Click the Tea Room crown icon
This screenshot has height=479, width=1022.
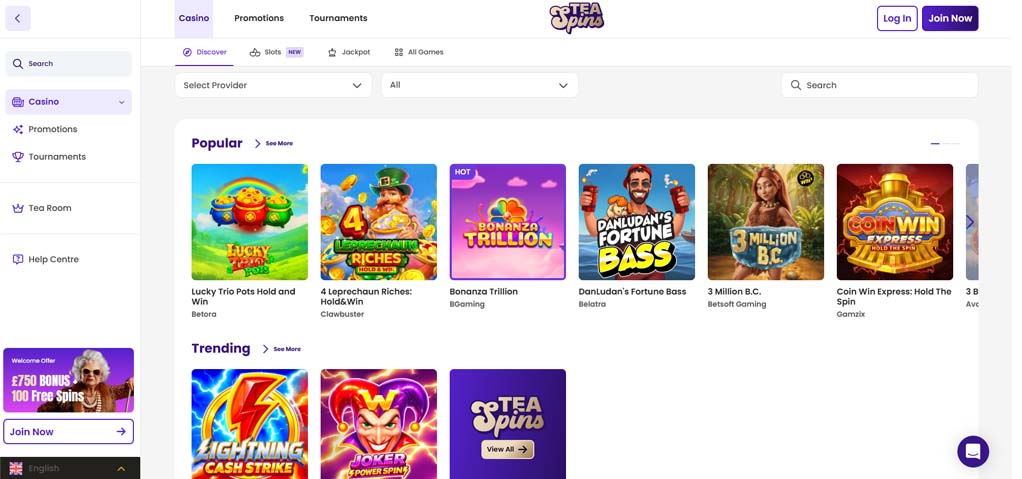pyautogui.click(x=18, y=209)
